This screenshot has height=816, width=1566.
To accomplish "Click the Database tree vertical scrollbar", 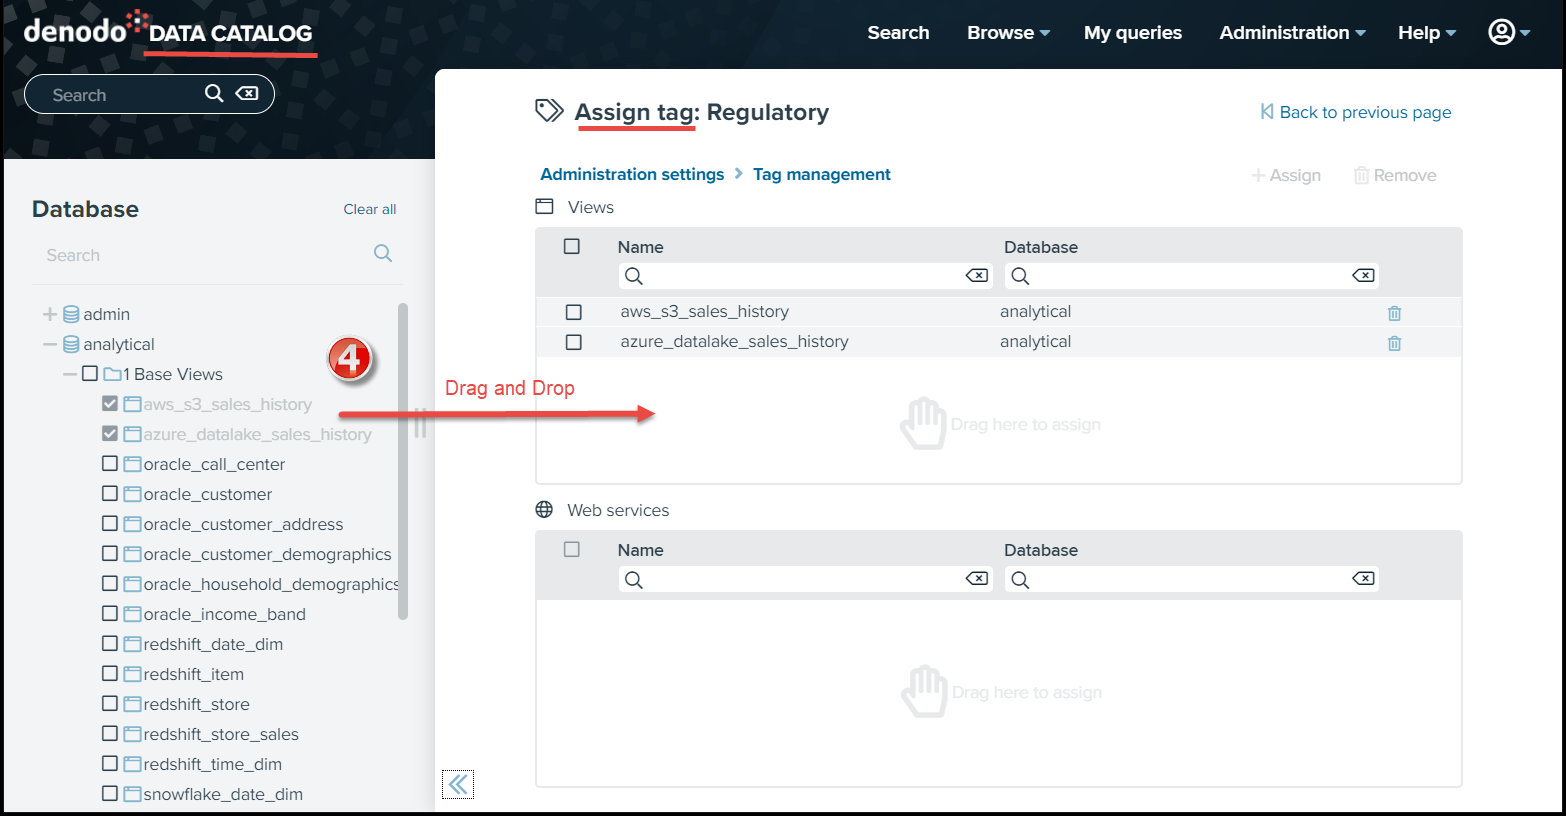I will coord(403,460).
